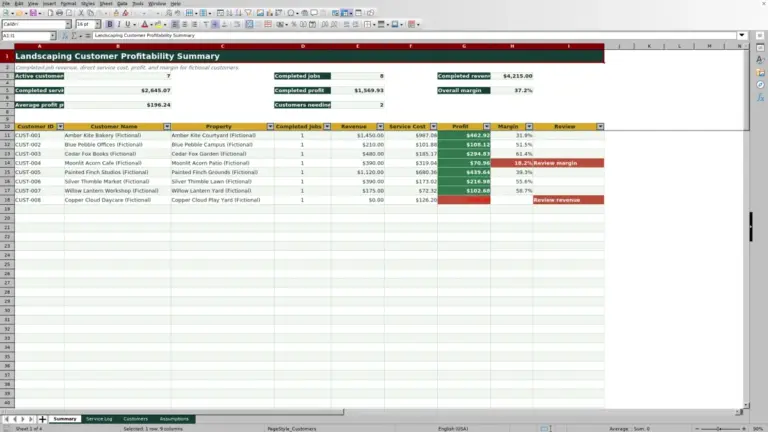Click the Sum sigma icon
The height and width of the screenshot is (432, 768).
point(74,35)
